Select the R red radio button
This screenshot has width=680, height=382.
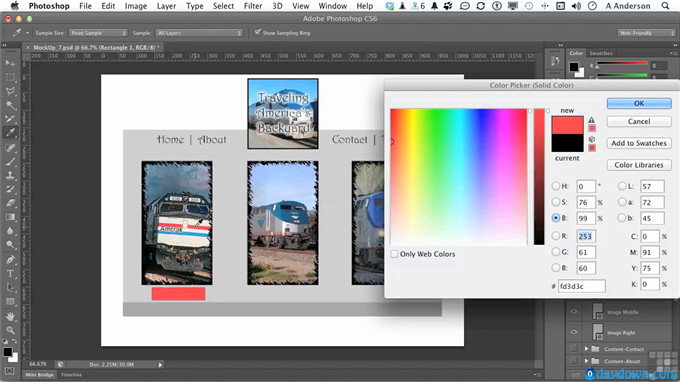point(556,236)
